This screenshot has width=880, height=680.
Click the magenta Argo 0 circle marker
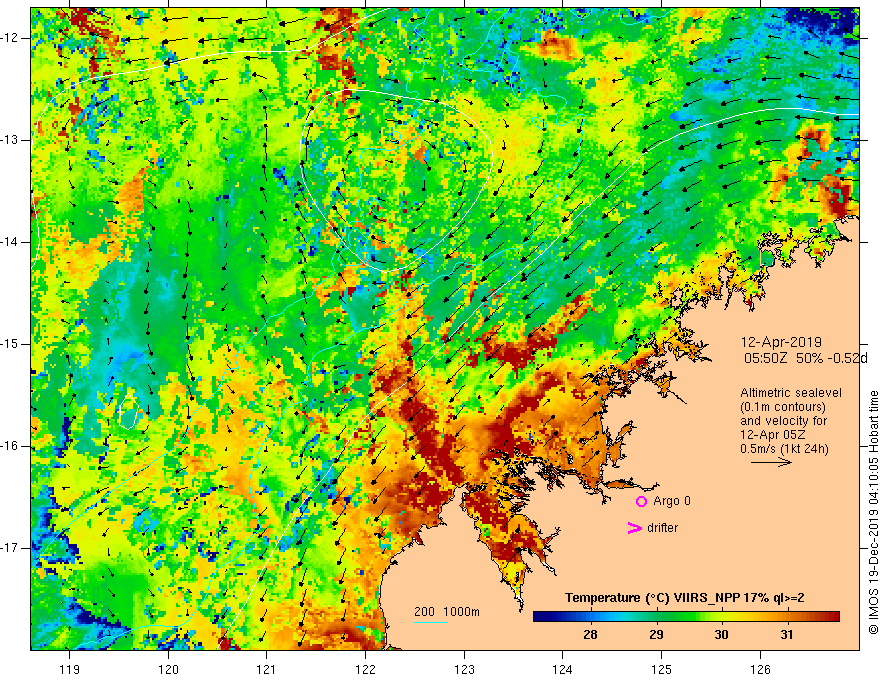coord(641,501)
